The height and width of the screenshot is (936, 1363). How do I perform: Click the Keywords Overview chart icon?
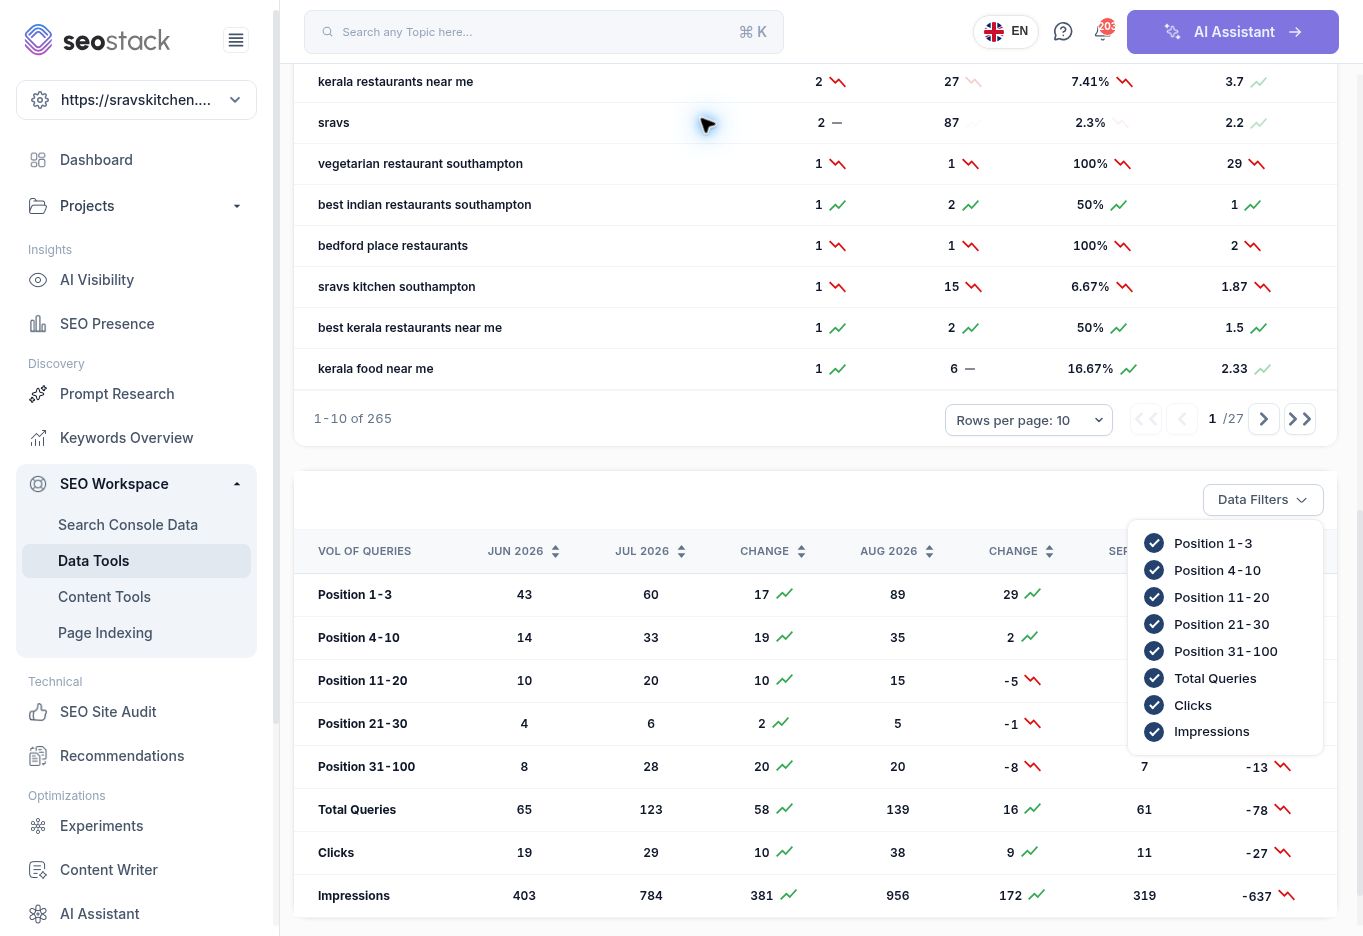(38, 438)
